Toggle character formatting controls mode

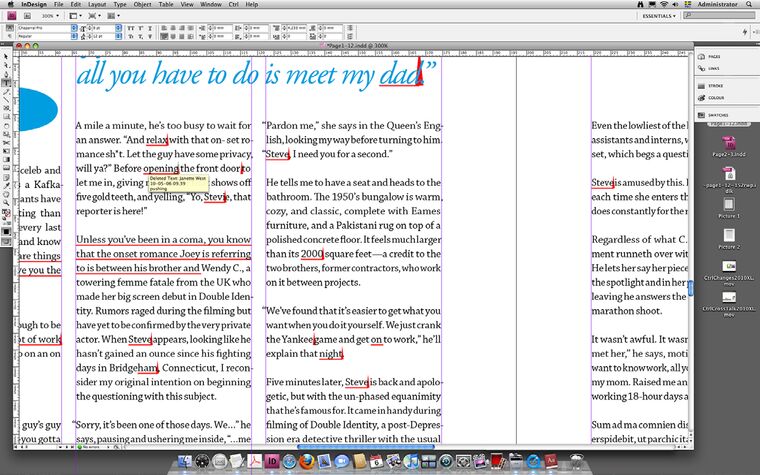click(x=9, y=28)
